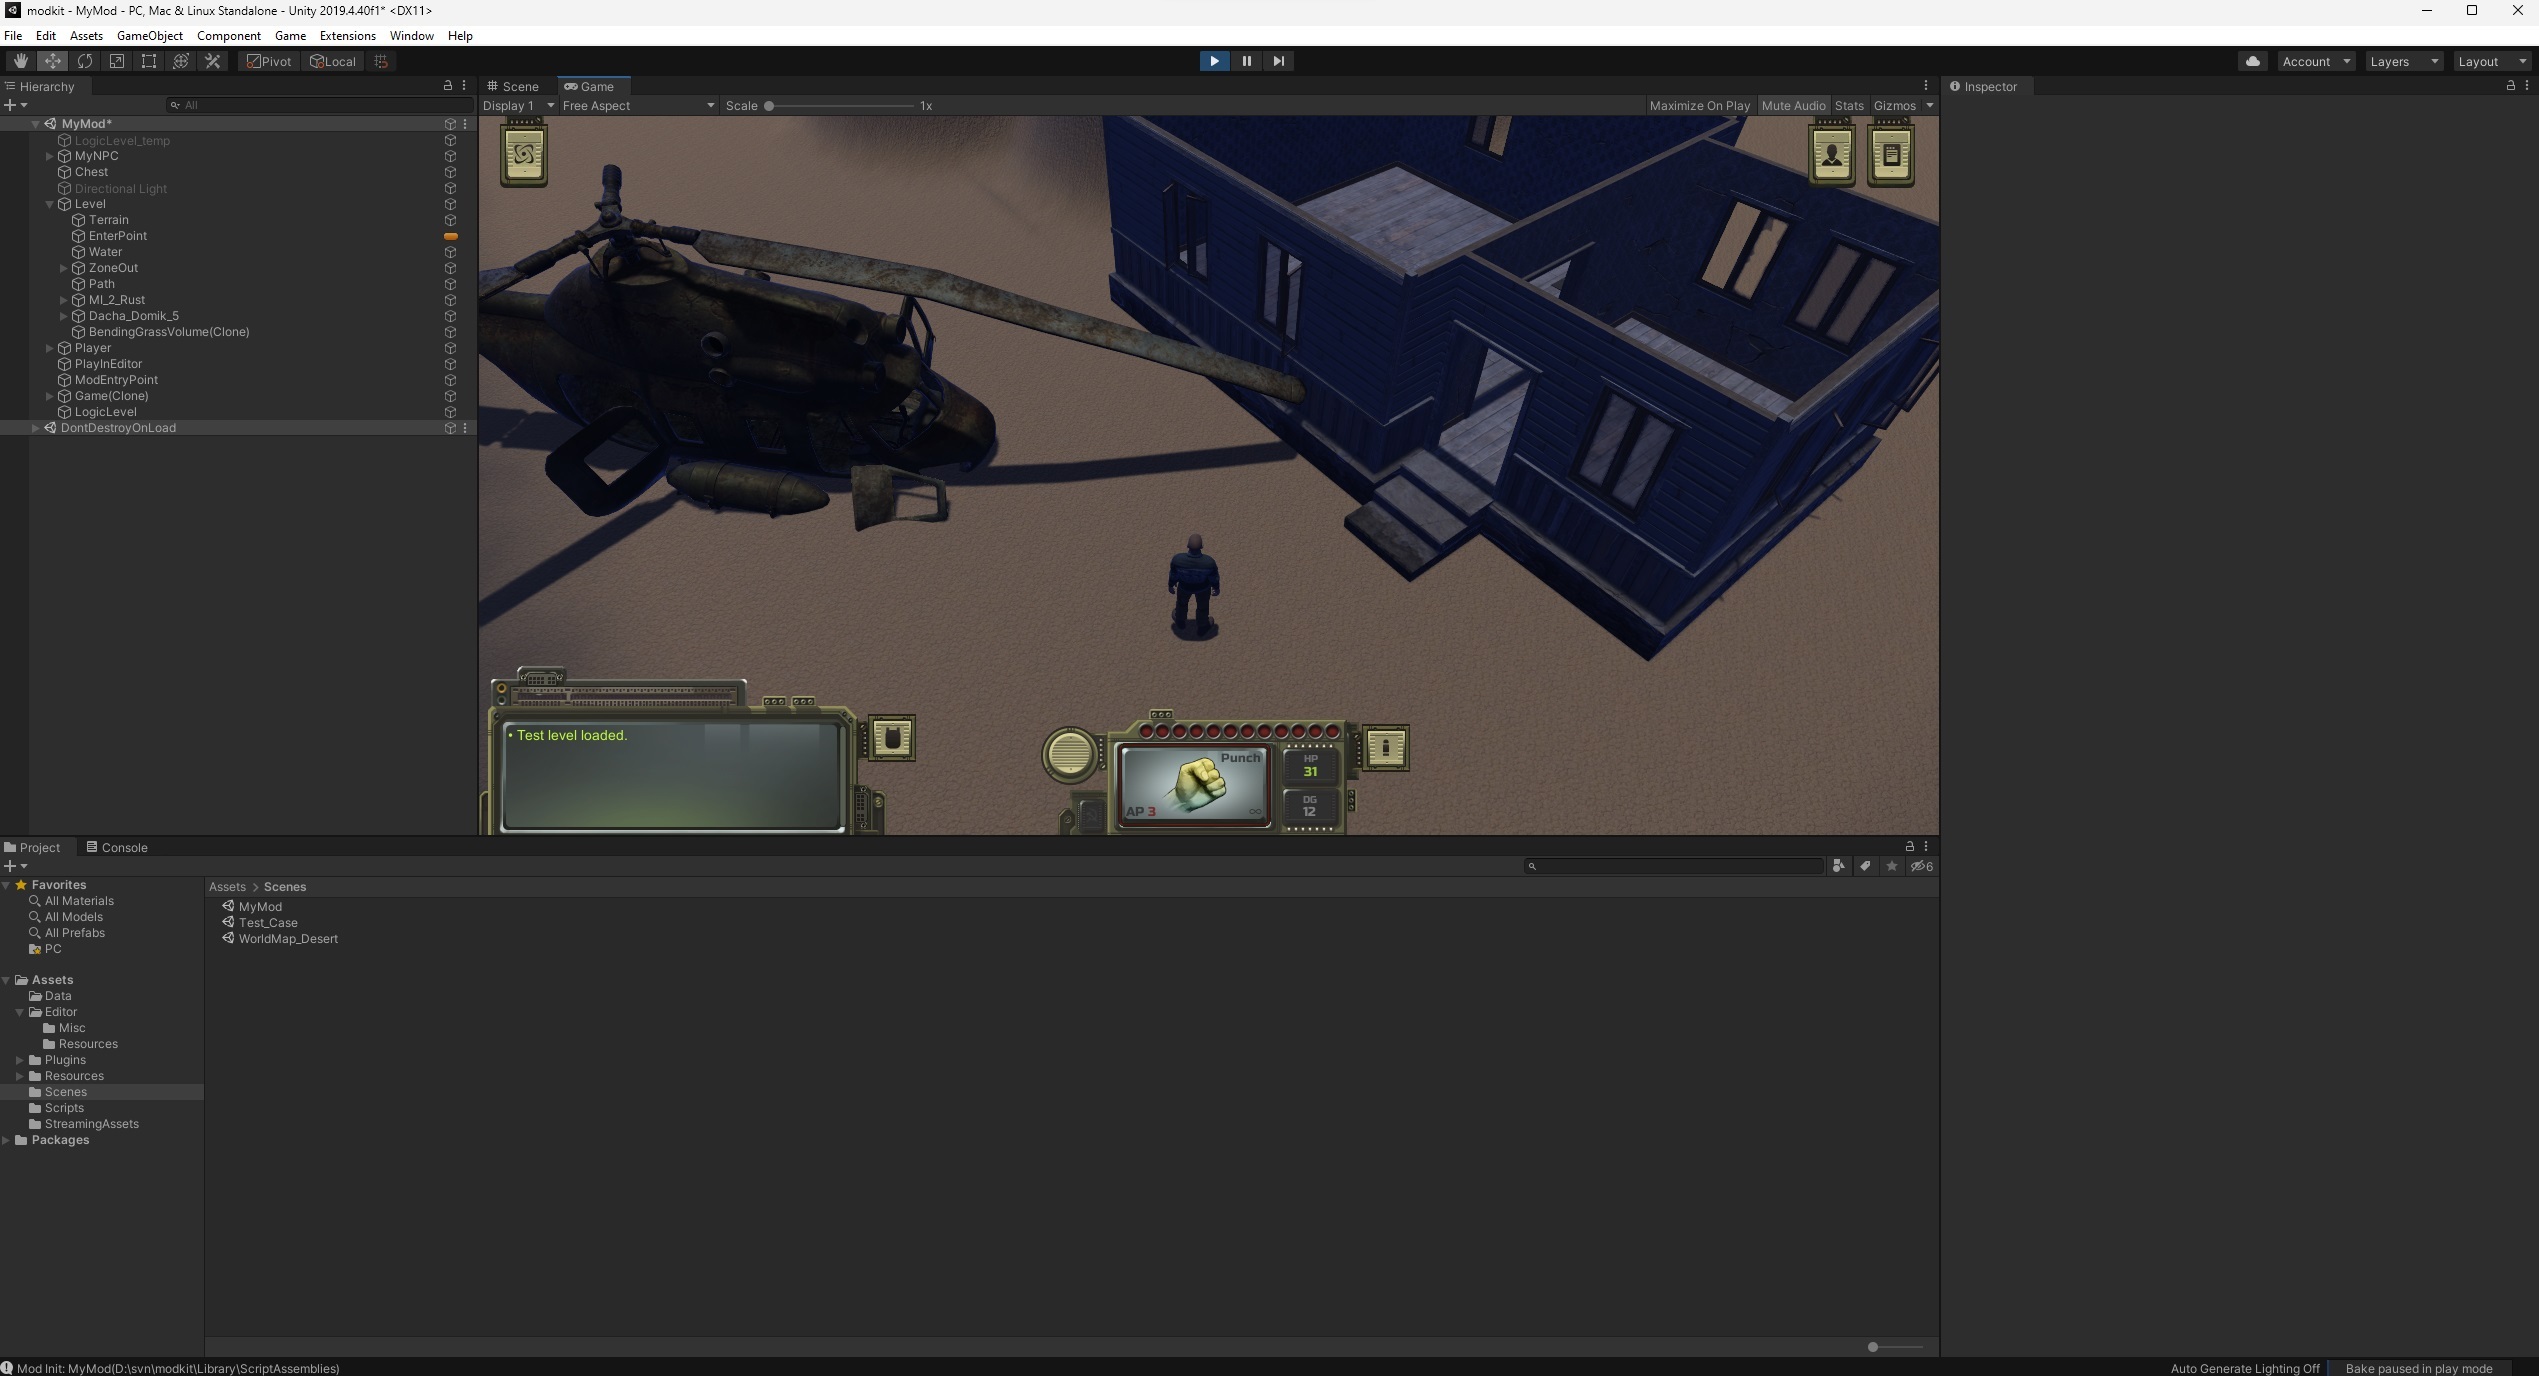
Task: Click Assets breadcrumb in Project
Action: (227, 887)
